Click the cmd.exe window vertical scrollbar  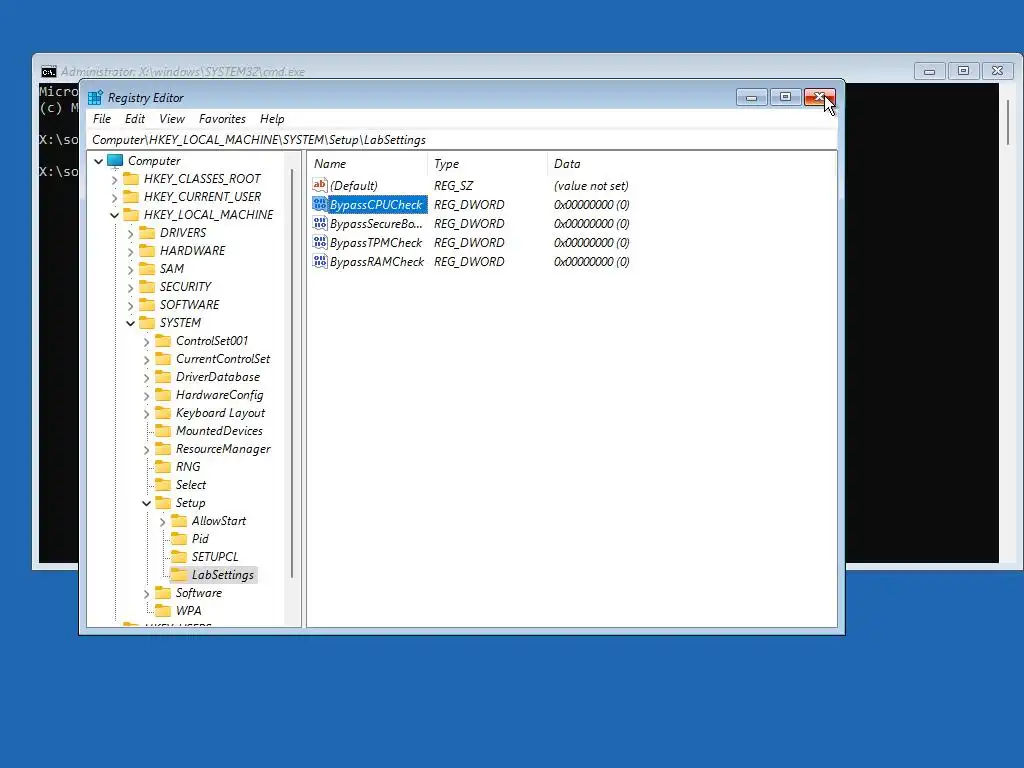point(1007,123)
